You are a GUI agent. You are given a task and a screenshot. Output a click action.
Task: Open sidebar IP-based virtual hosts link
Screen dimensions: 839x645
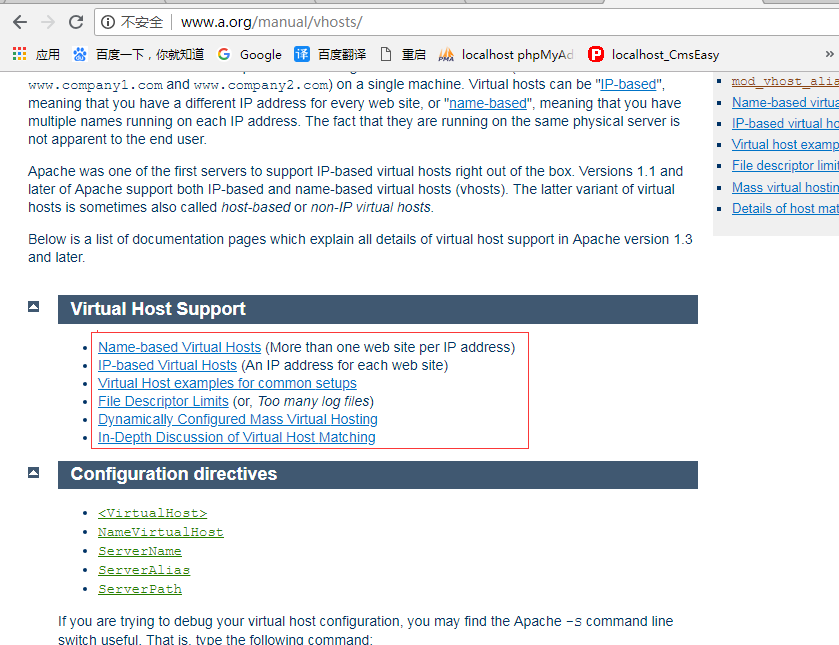(x=785, y=123)
